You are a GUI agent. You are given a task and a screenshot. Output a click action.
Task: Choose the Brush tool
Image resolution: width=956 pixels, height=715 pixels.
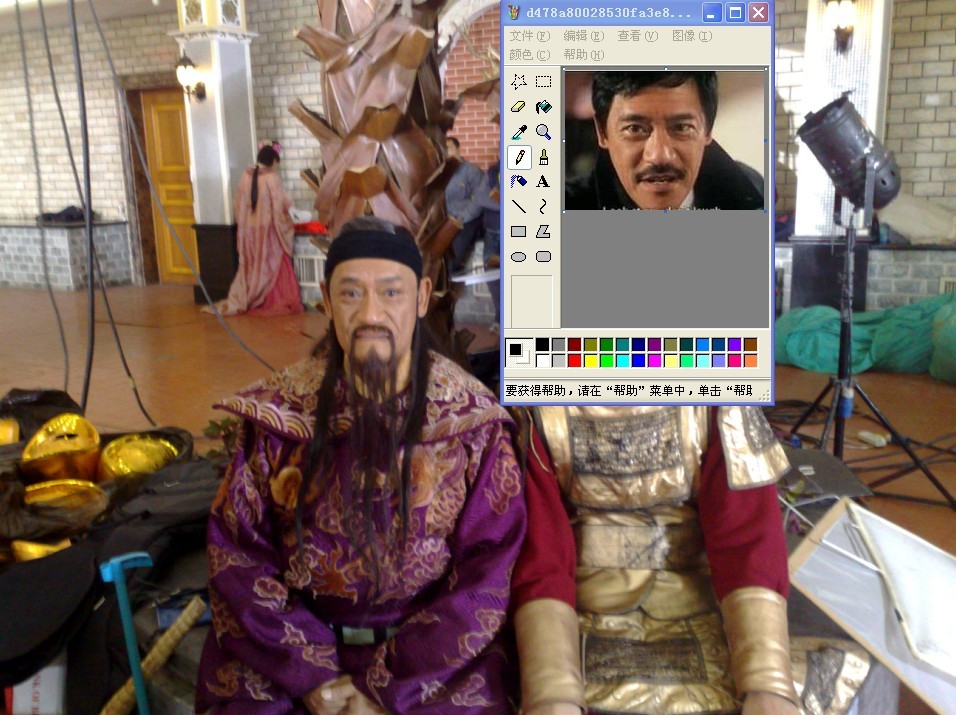pos(543,157)
